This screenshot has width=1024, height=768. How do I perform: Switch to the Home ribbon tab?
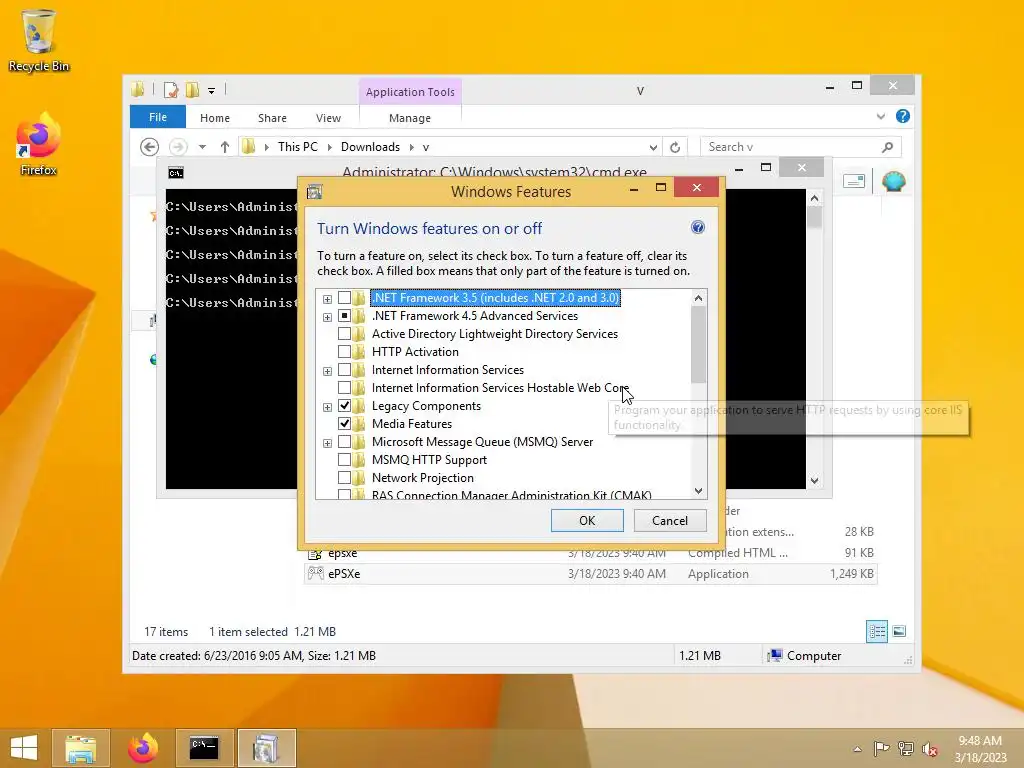pos(215,118)
